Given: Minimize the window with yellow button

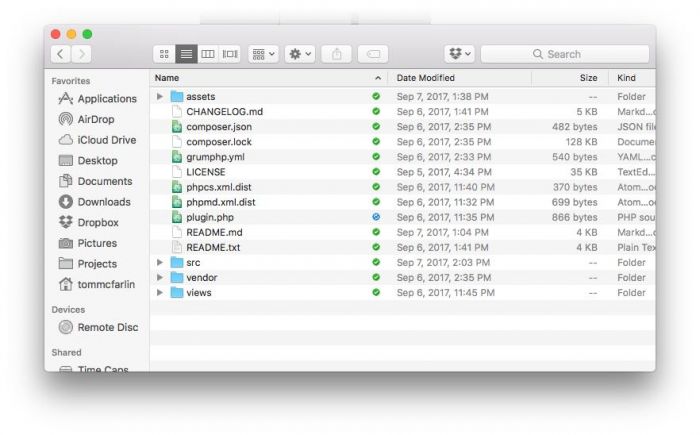Looking at the screenshot, I should [71, 34].
